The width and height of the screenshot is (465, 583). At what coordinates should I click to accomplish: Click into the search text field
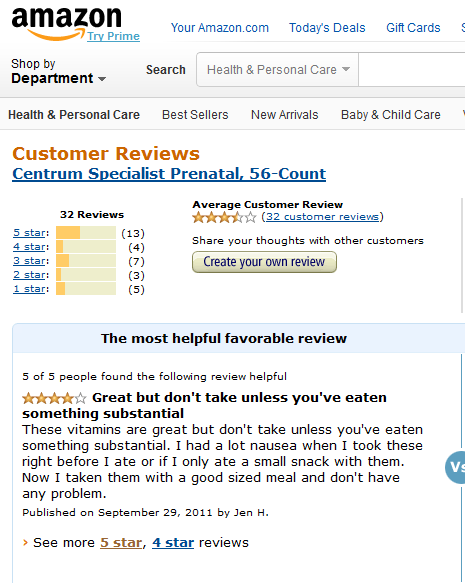412,70
